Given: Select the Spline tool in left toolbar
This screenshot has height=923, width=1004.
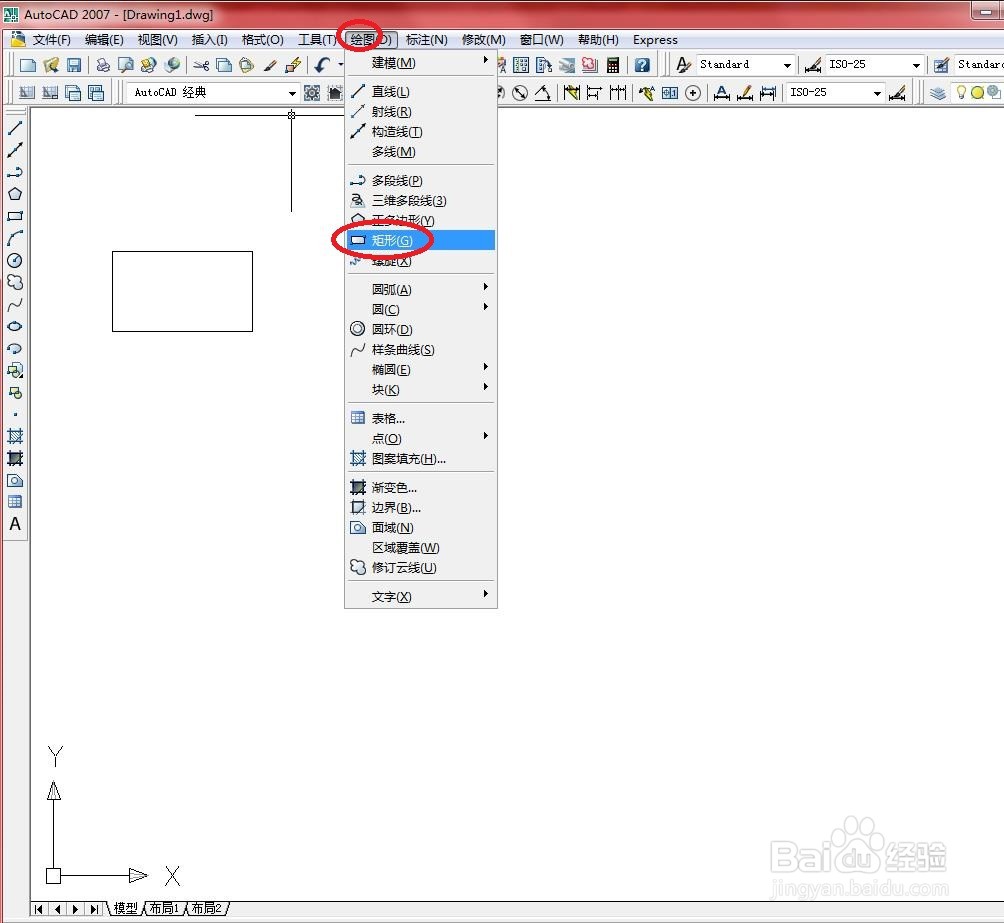Looking at the screenshot, I should [15, 304].
